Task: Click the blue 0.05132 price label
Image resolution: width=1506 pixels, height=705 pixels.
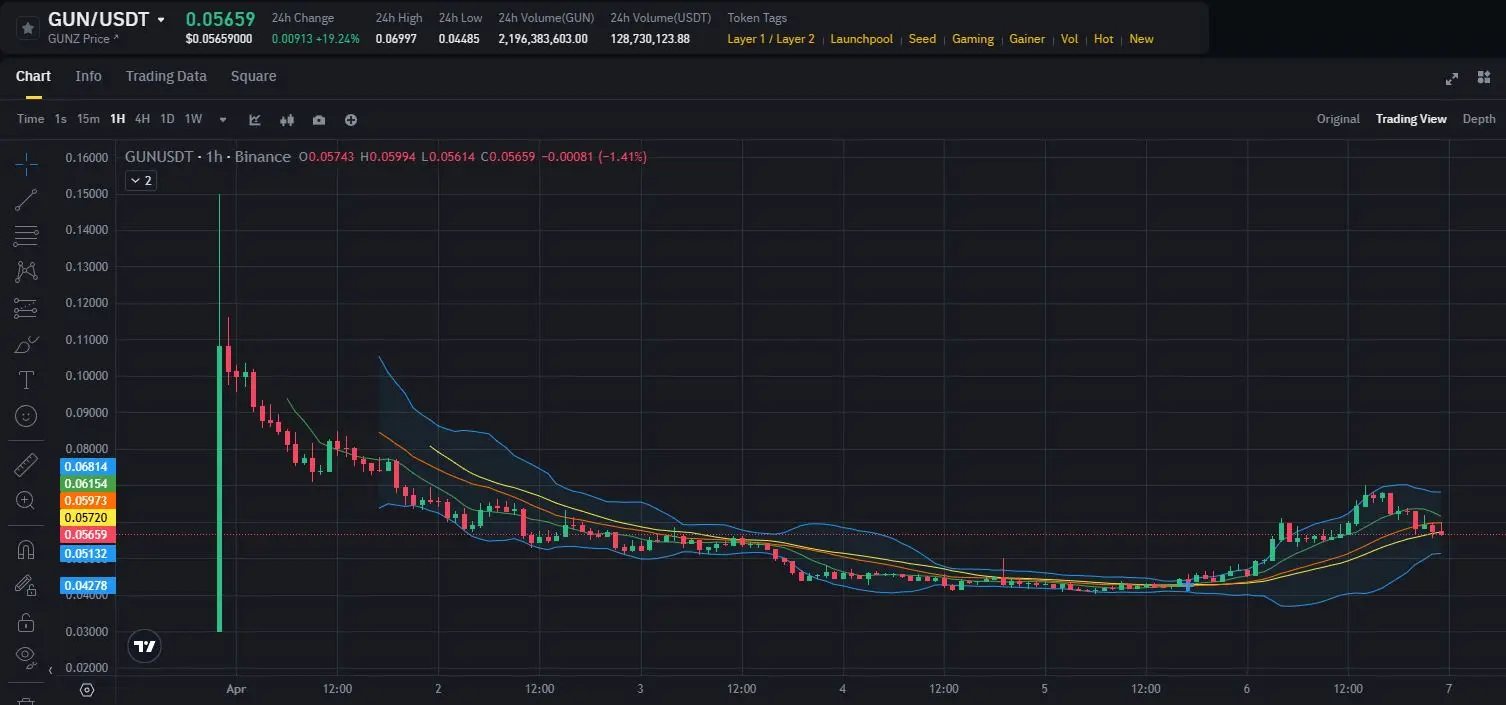Action: (x=90, y=554)
